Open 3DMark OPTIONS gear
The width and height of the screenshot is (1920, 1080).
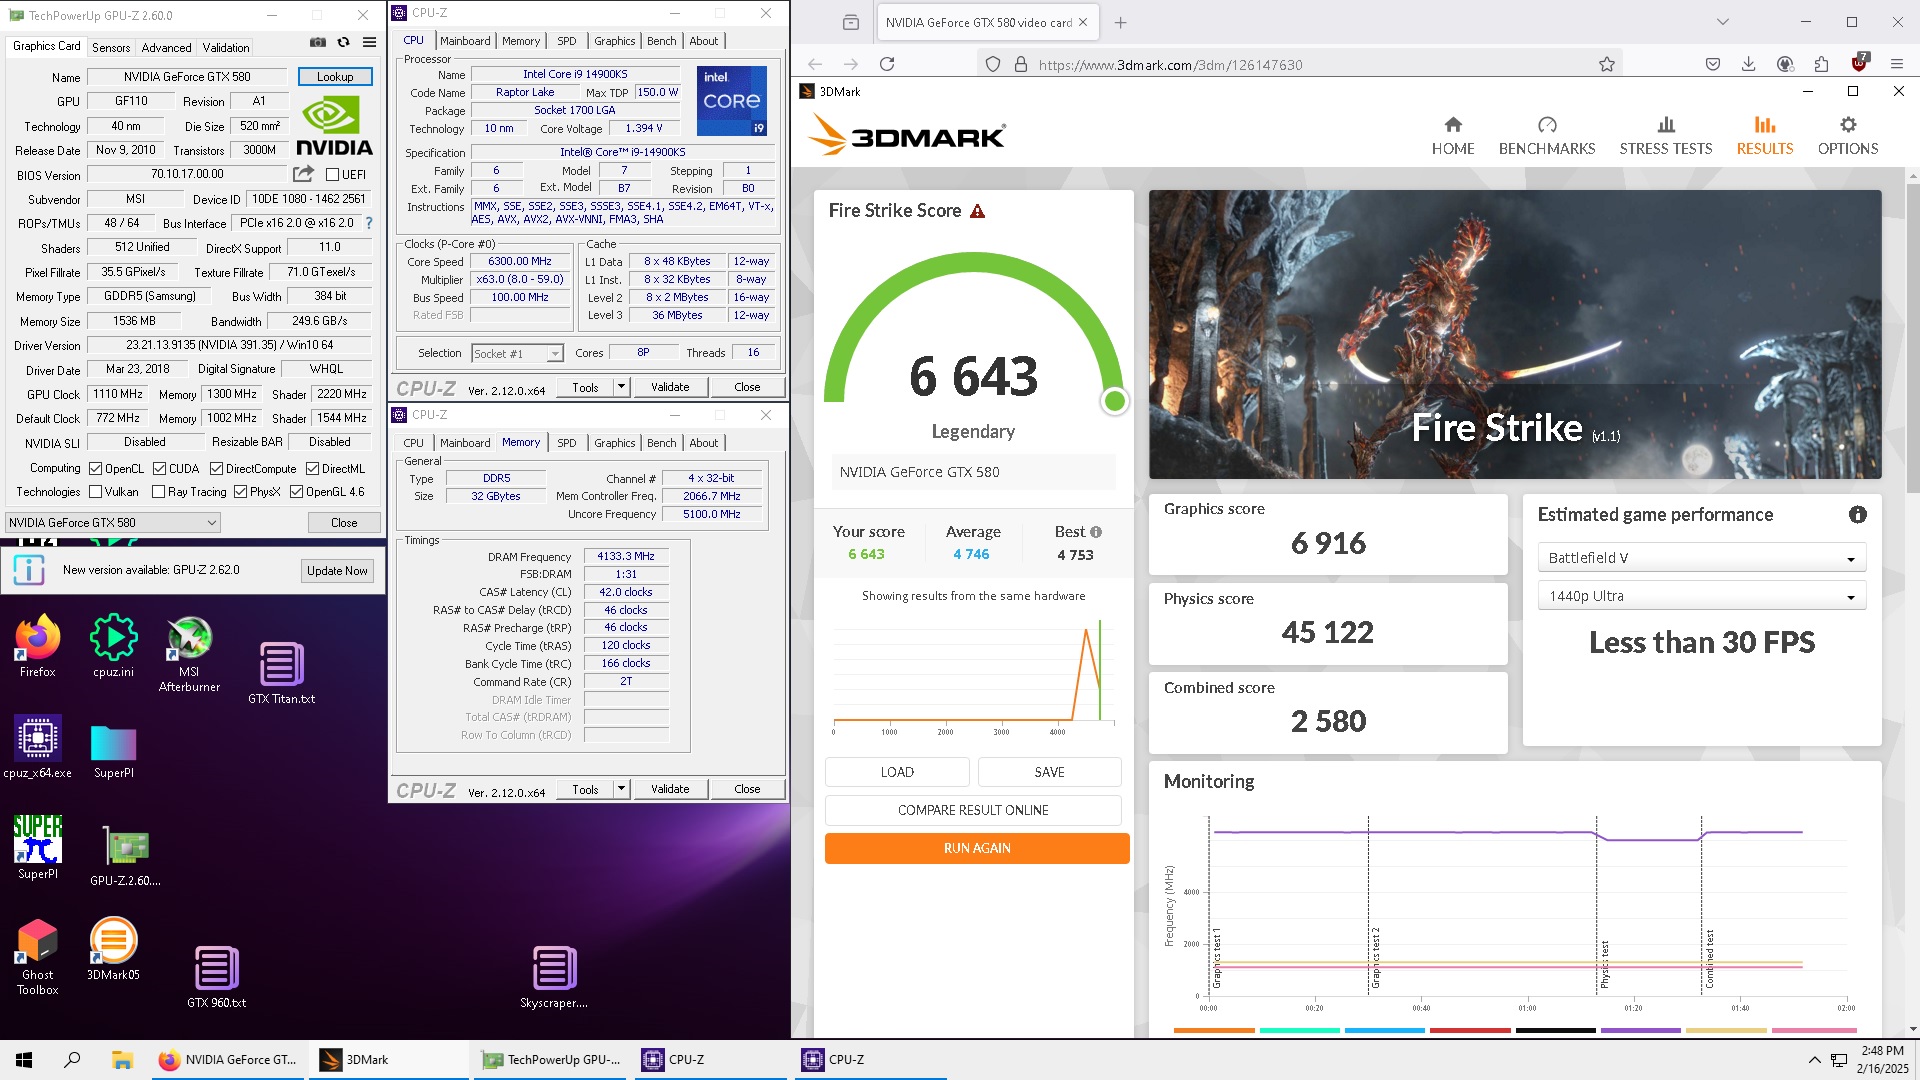click(x=1848, y=136)
